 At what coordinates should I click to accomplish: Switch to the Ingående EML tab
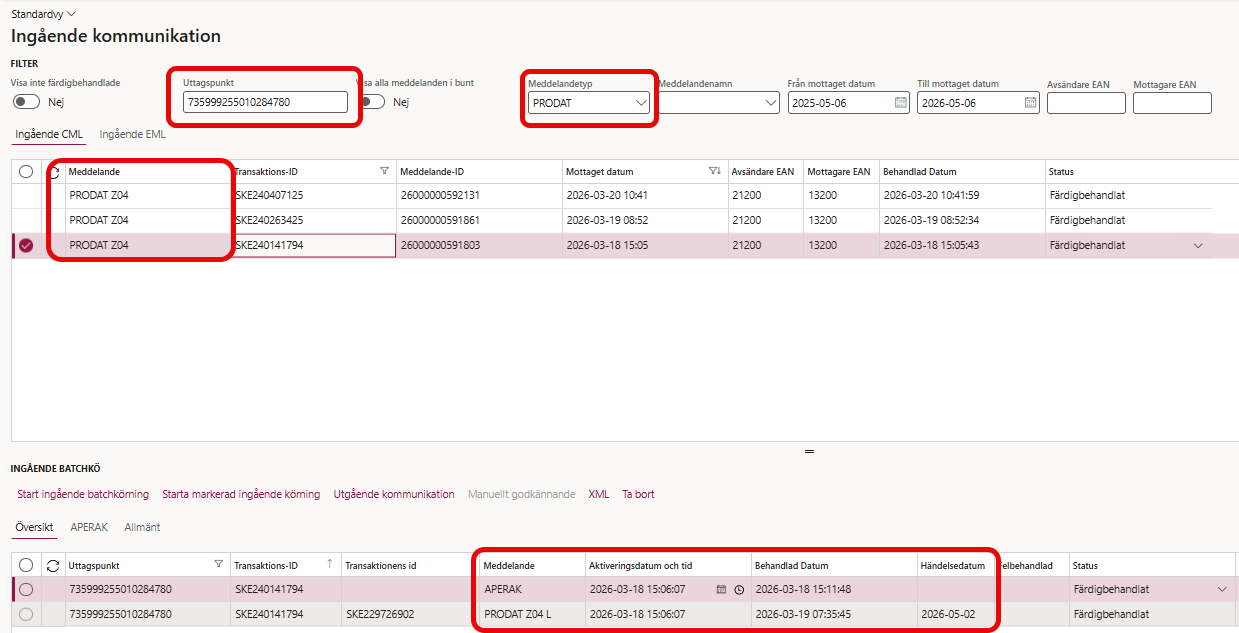click(133, 134)
